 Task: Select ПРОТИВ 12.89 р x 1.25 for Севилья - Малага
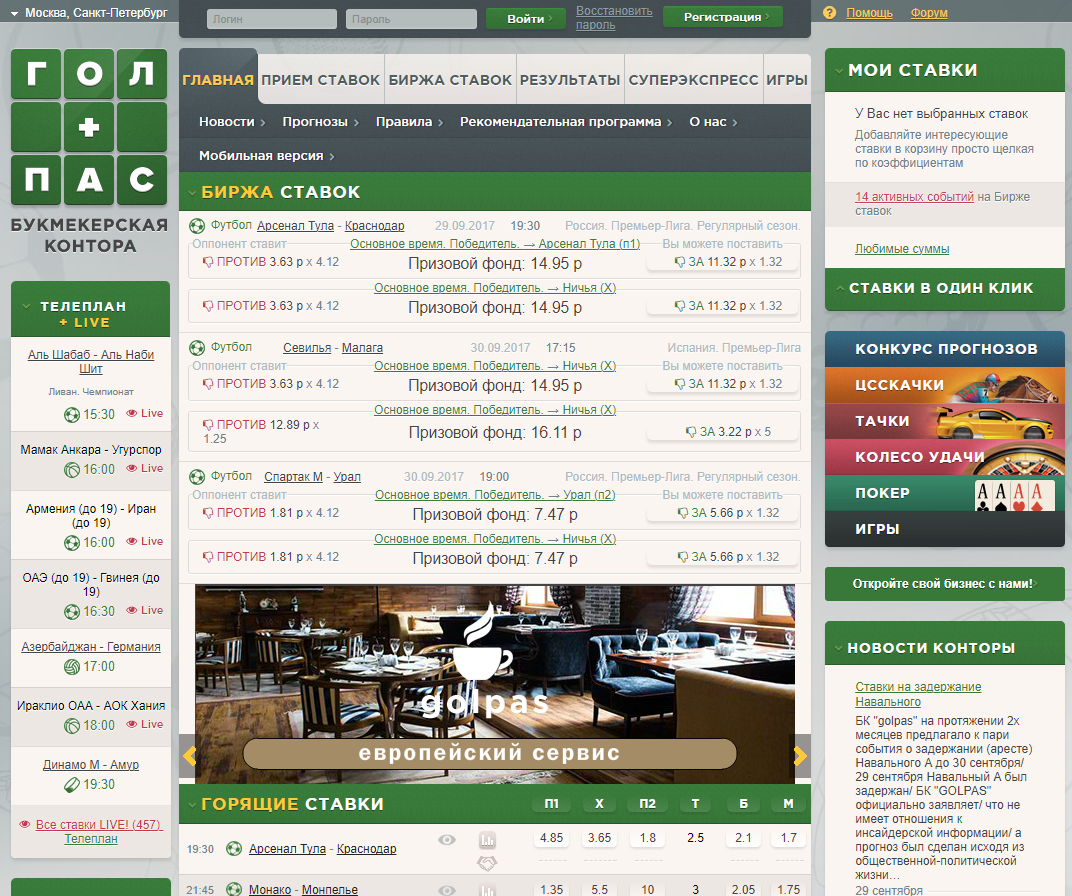point(262,431)
